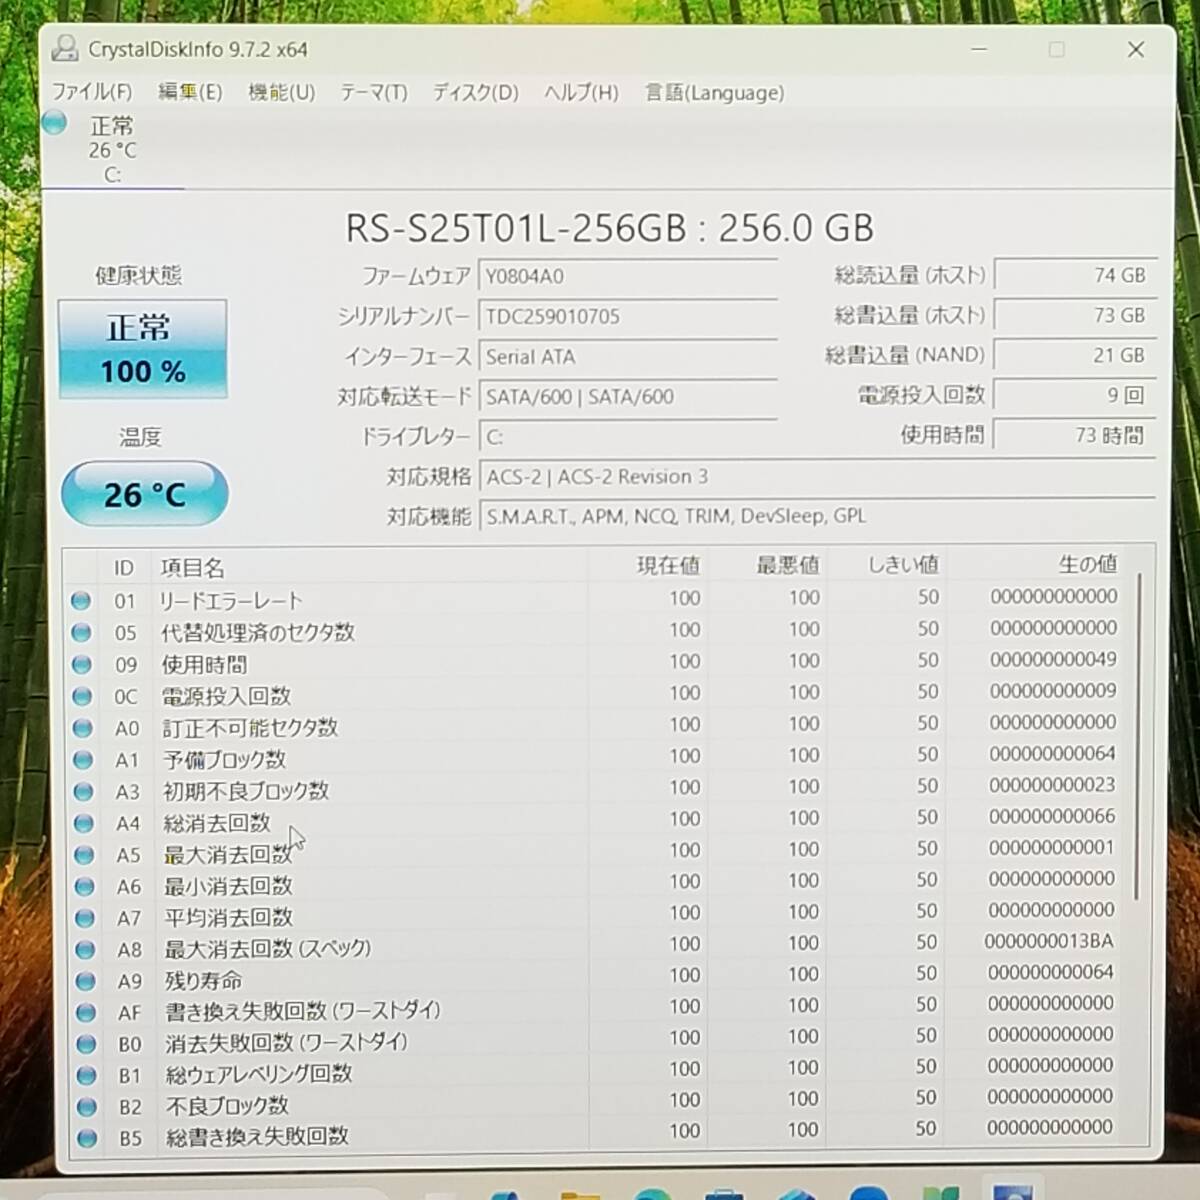Click the drive letter field C:

(628, 437)
